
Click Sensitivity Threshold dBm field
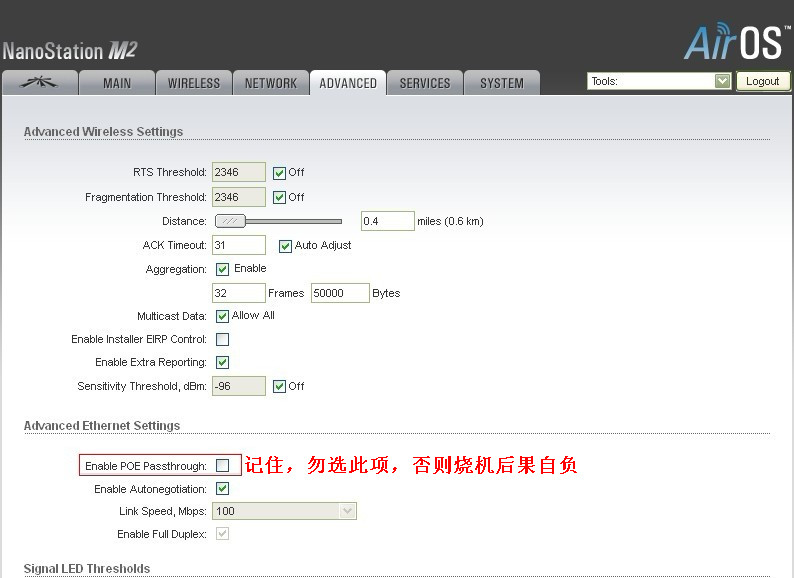pos(239,386)
